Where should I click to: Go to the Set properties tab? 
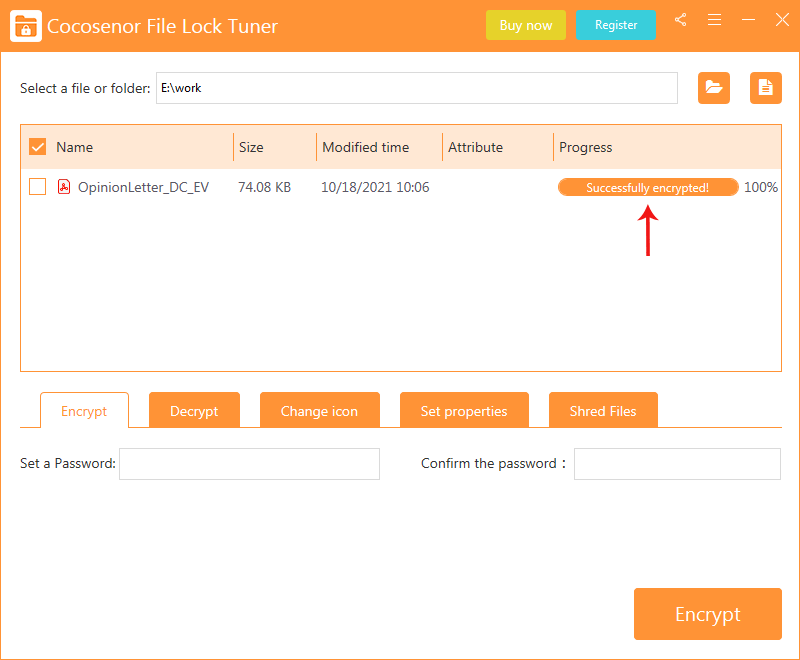(x=464, y=410)
